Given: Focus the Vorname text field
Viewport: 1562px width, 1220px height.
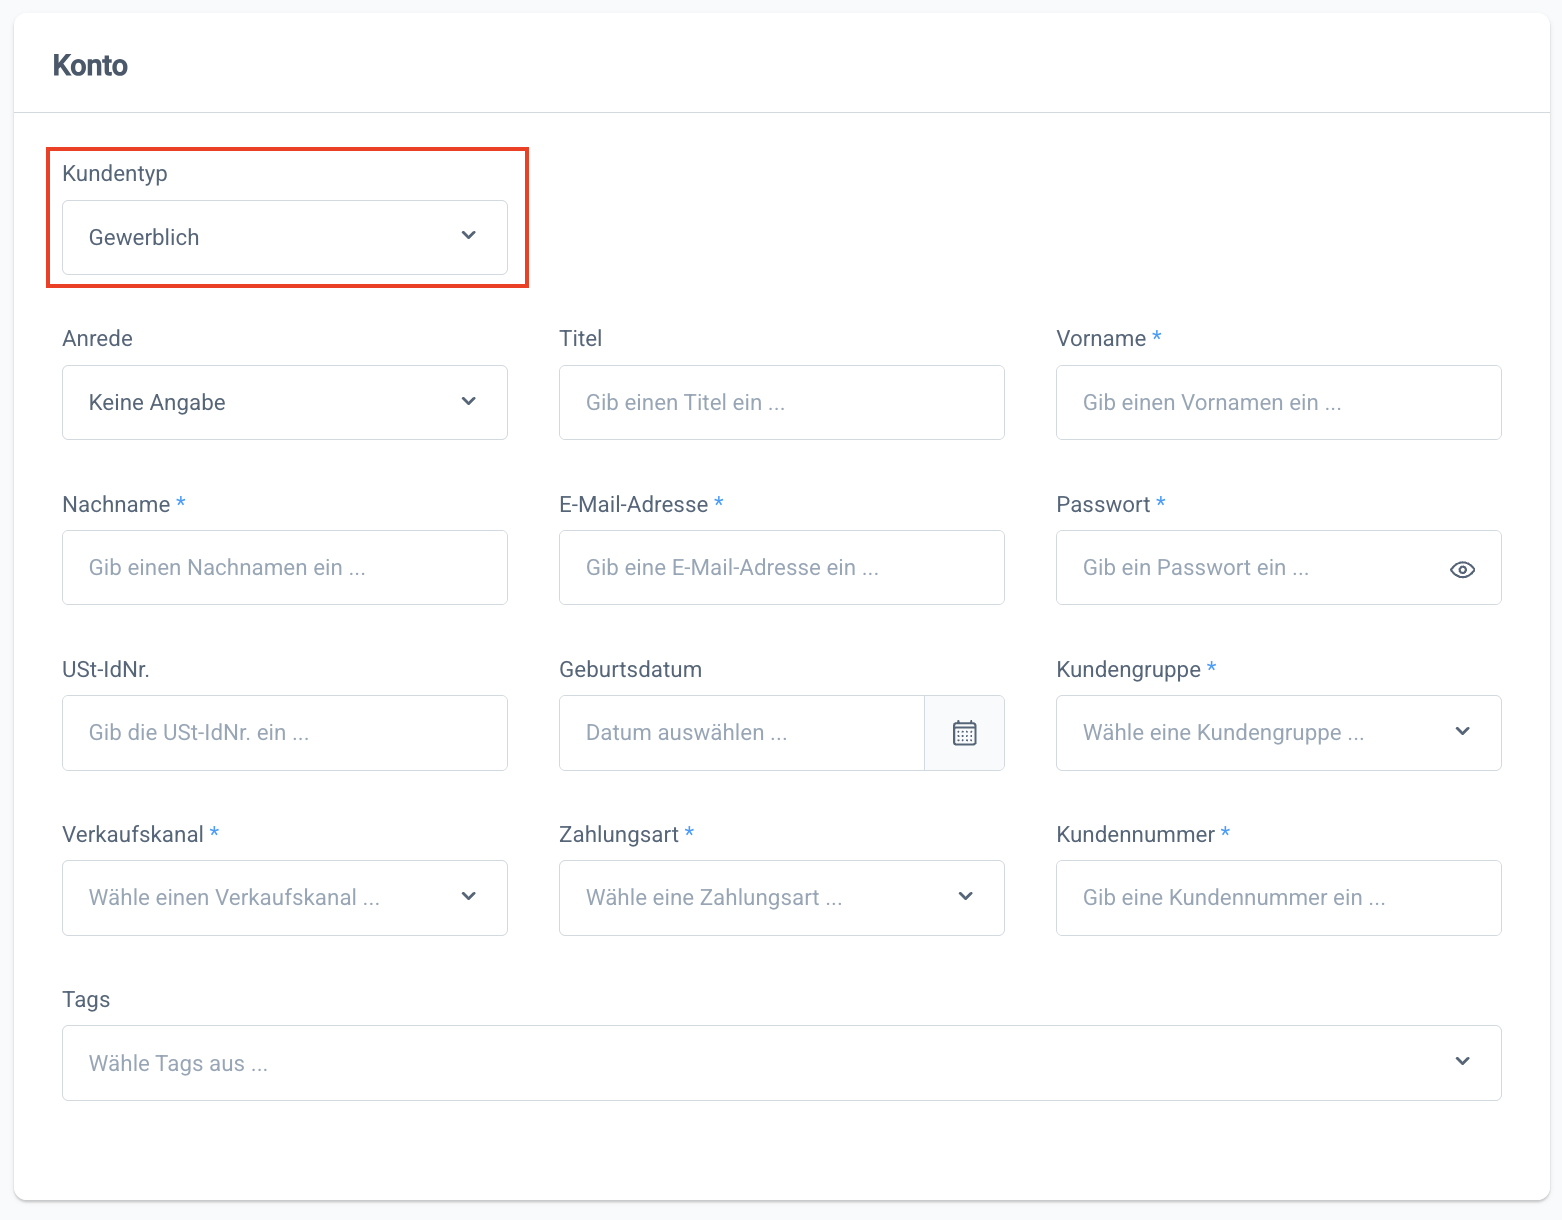Looking at the screenshot, I should coord(1277,402).
